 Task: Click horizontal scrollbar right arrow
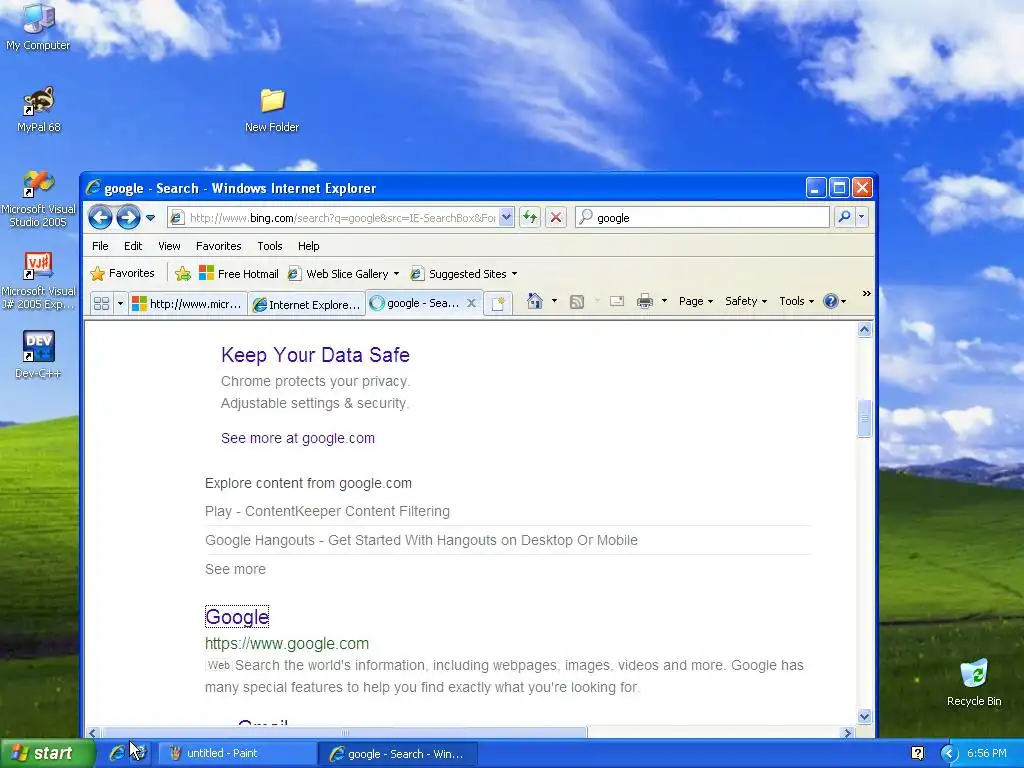848,733
